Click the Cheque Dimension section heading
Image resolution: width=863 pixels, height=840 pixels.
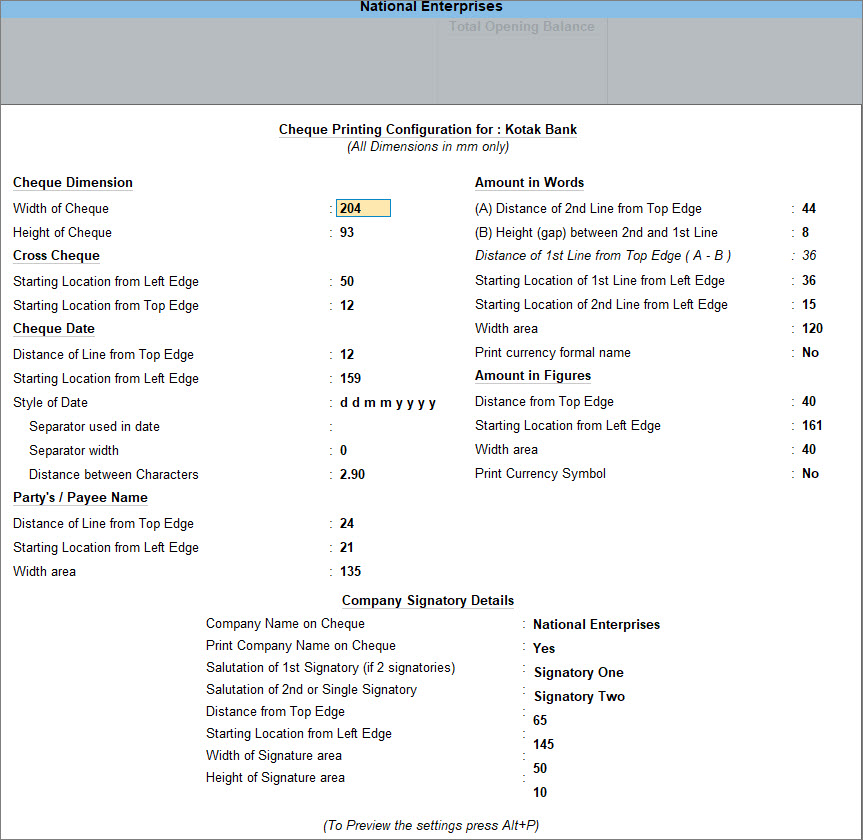coord(73,183)
